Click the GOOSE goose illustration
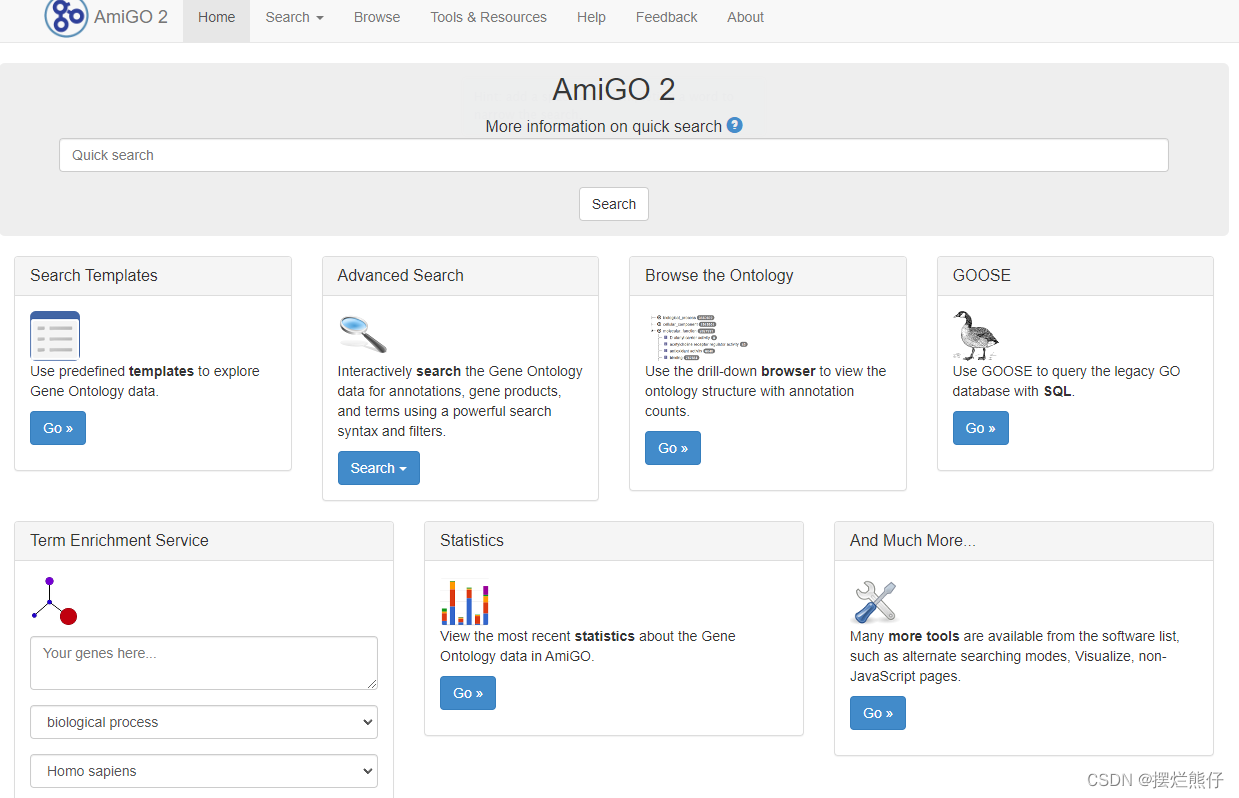 tap(976, 335)
